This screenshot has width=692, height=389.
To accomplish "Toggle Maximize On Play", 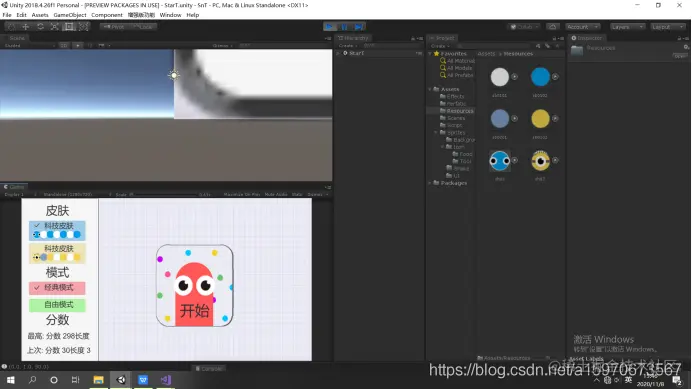I will [x=242, y=194].
